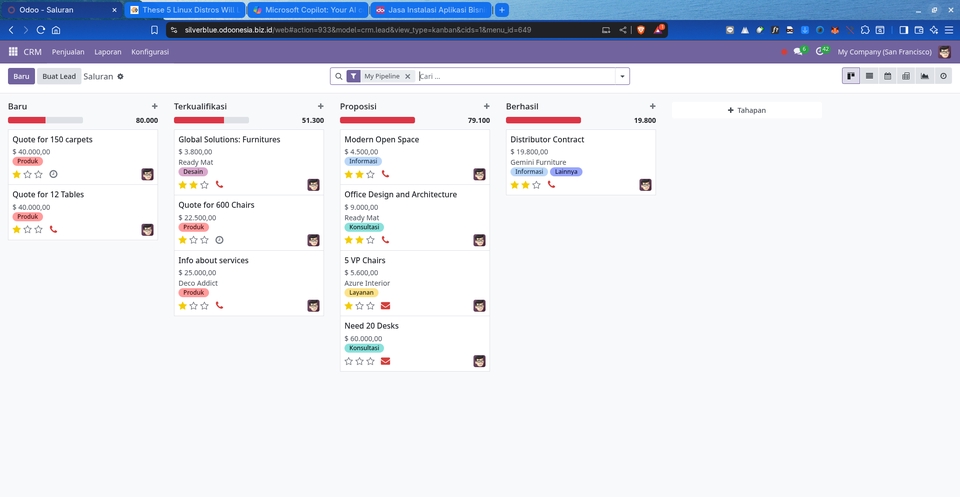The width and height of the screenshot is (960, 497).
Task: Click the Baru button to create record
Action: point(21,76)
